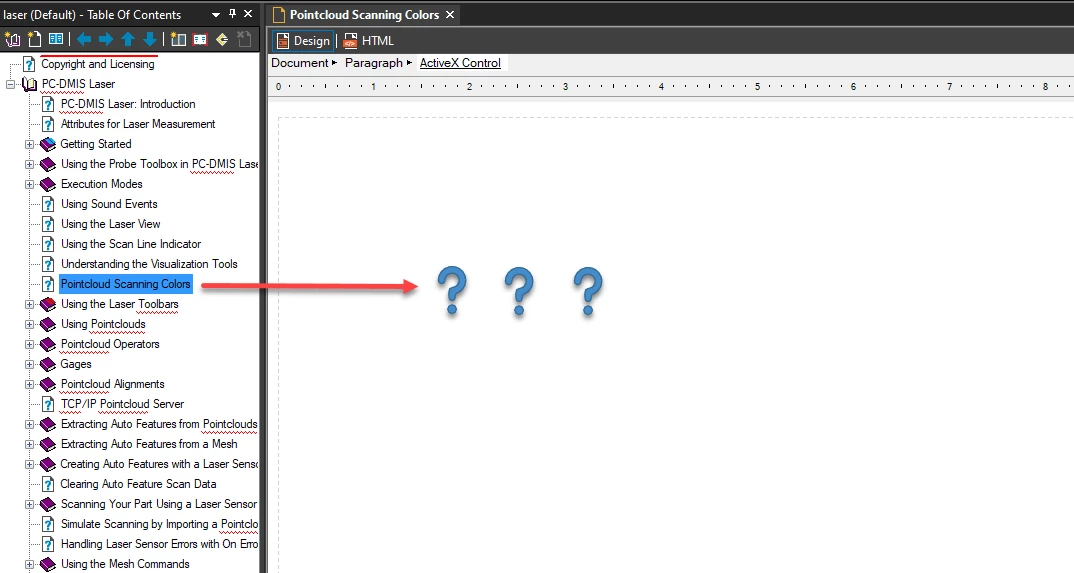Close the Pointcloud Scanning Colors tab
This screenshot has width=1074, height=573.
(450, 14)
